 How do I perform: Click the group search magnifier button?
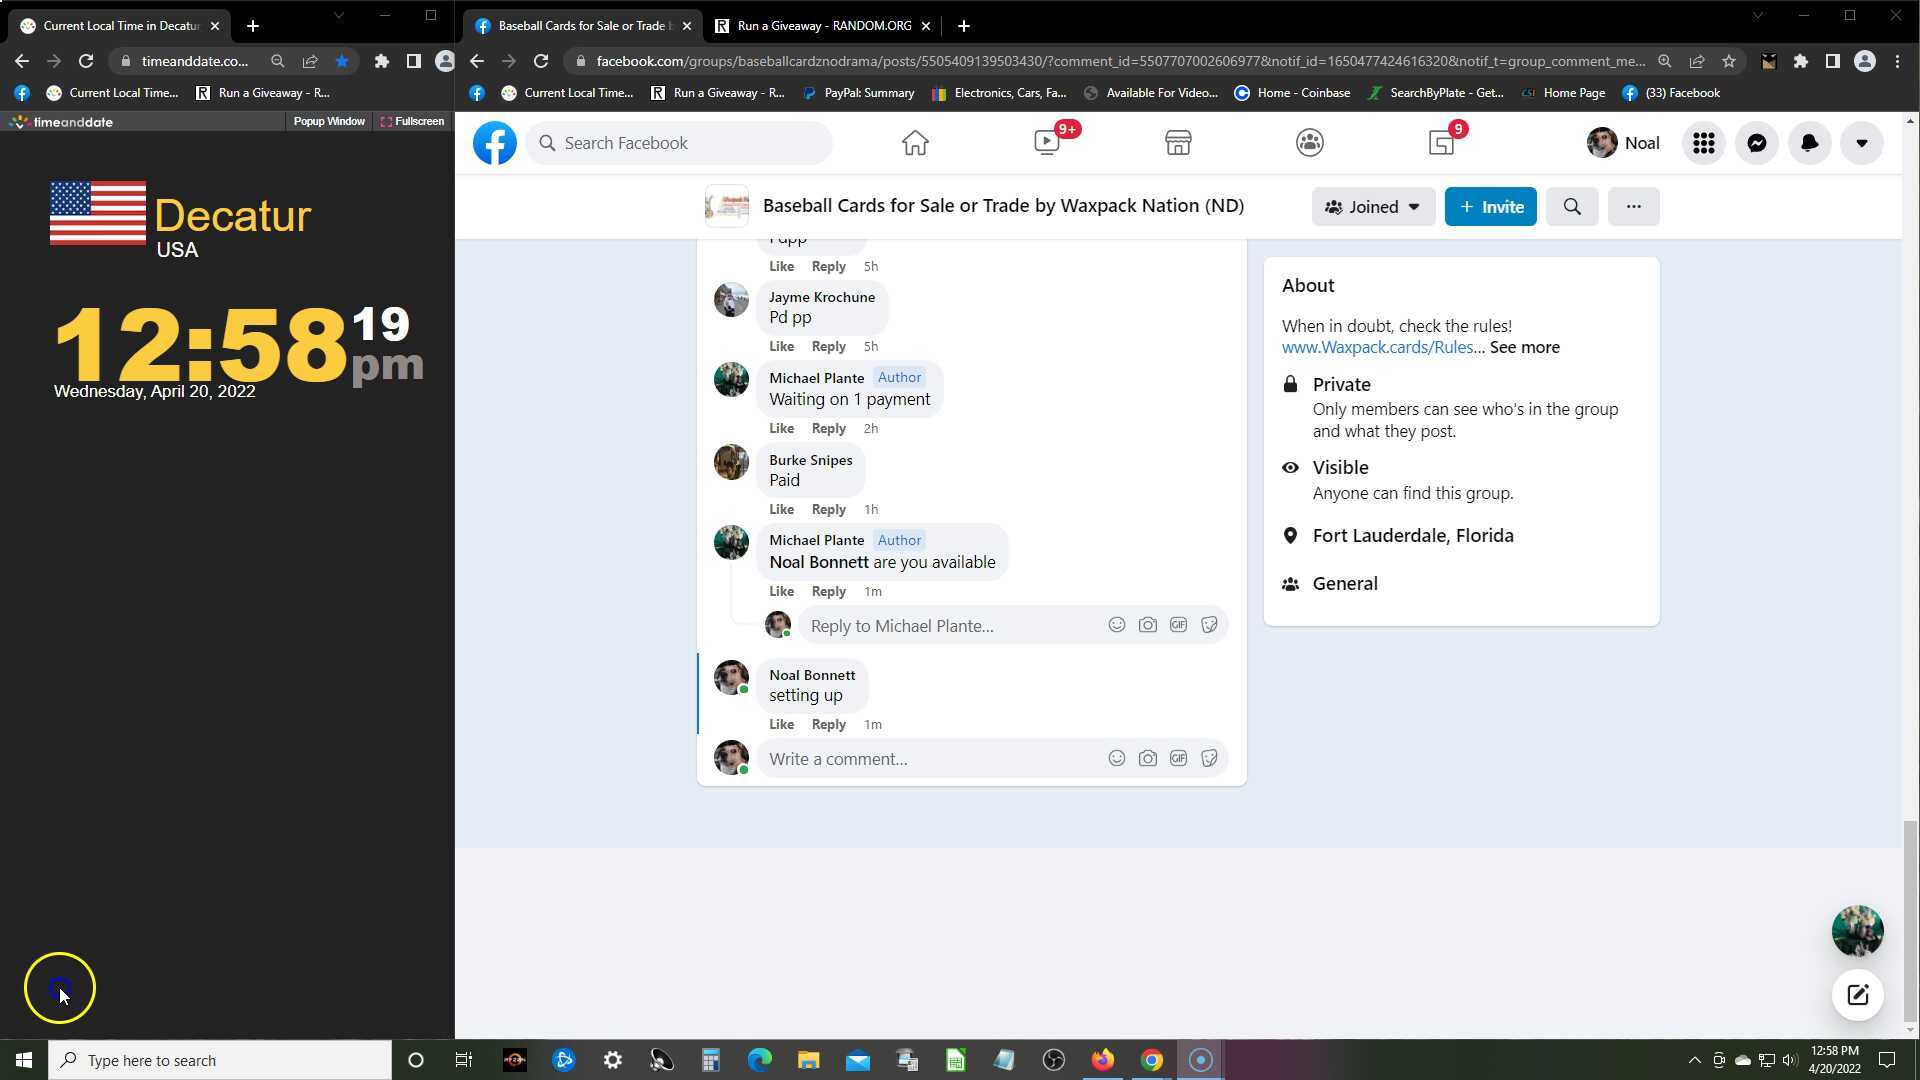tap(1571, 207)
